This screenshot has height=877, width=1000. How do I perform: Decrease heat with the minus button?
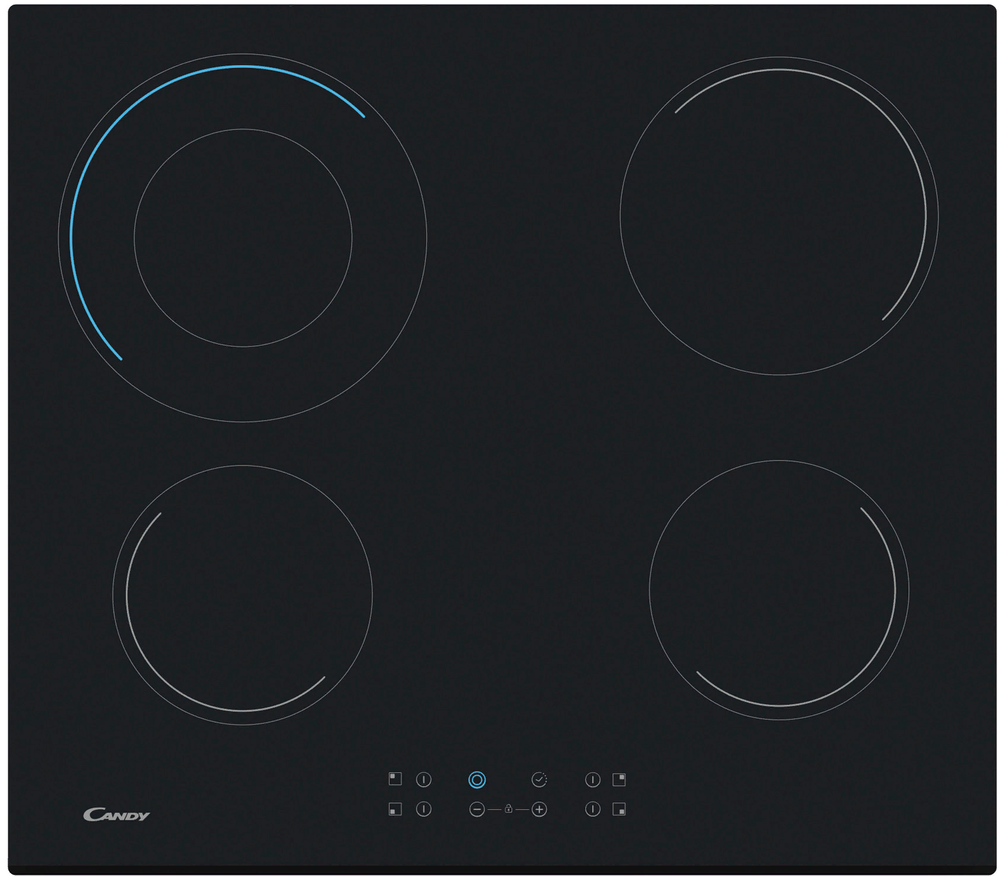click(x=477, y=809)
